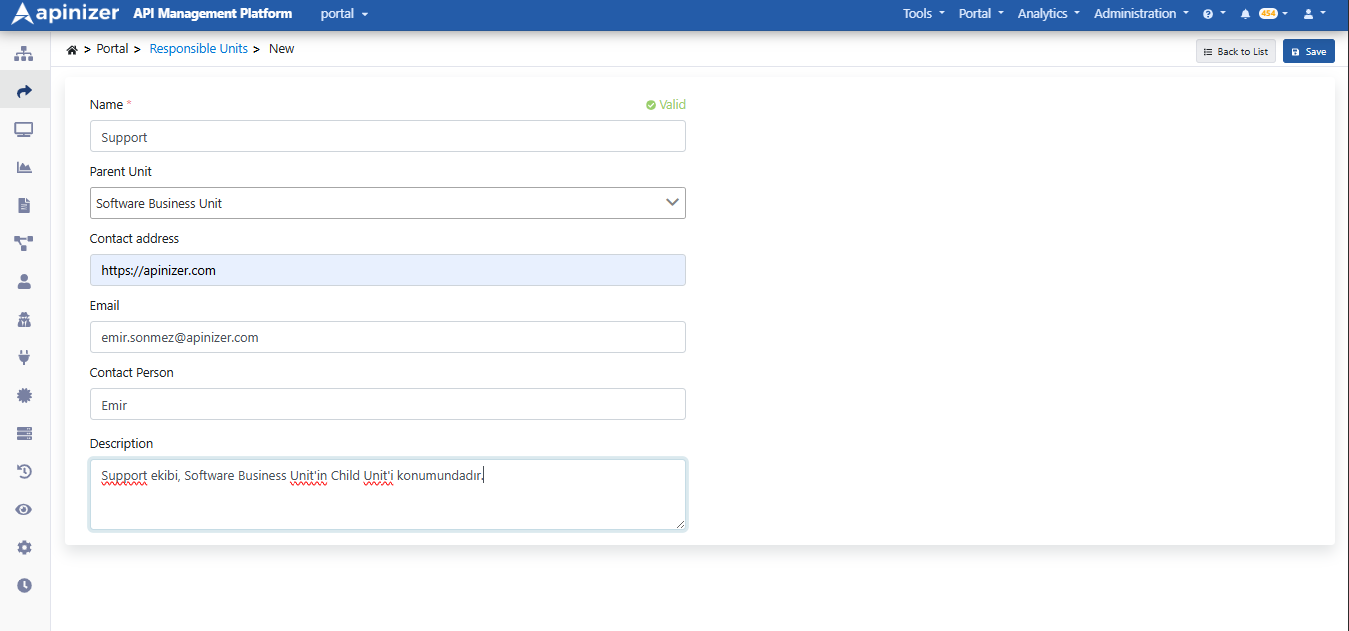
Task: Select the monitor icon in the sidebar
Action: [x=24, y=129]
